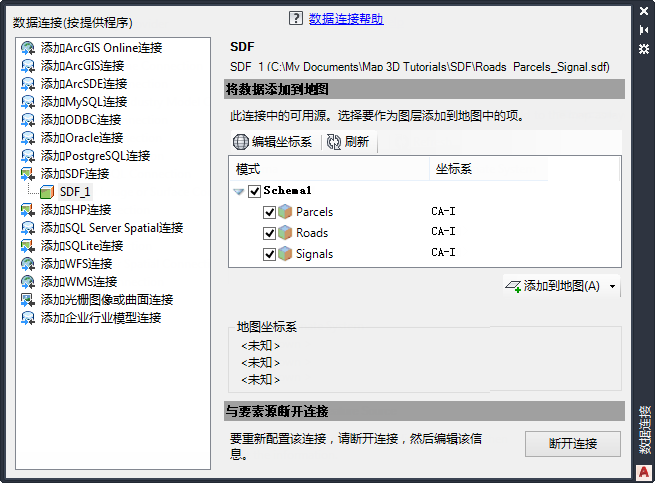Click the help question mark icon
This screenshot has height=483, width=655.
[296, 18]
